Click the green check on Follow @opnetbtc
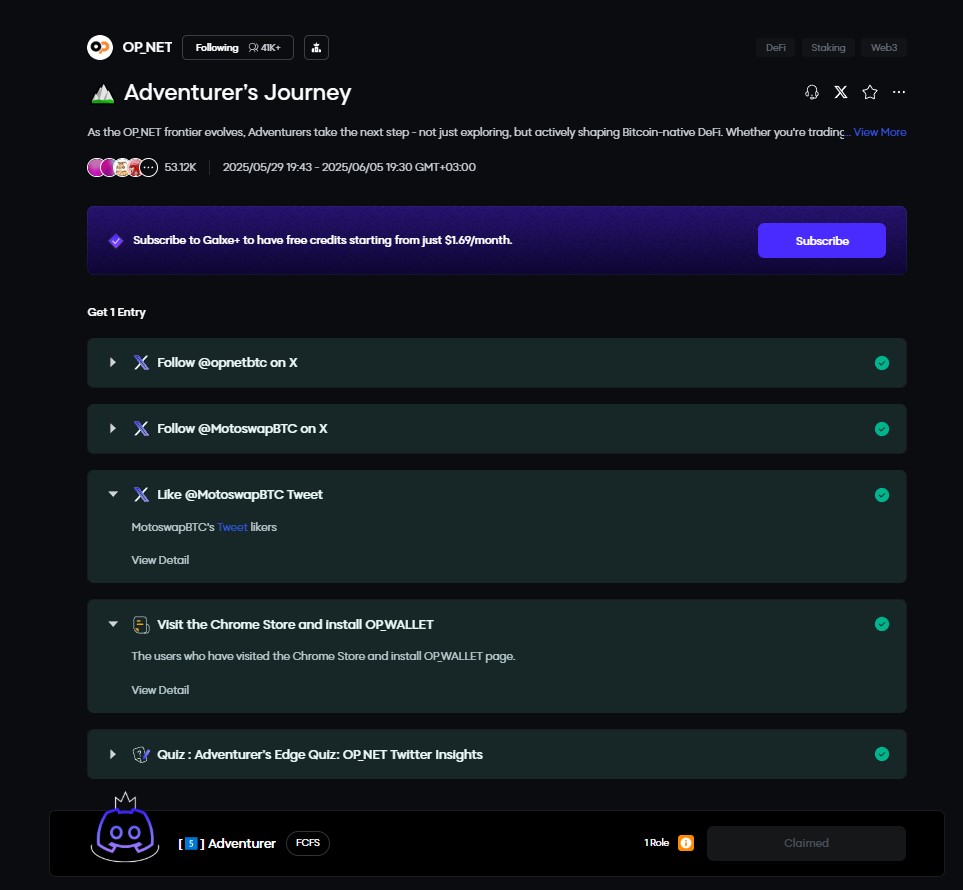 coord(881,363)
